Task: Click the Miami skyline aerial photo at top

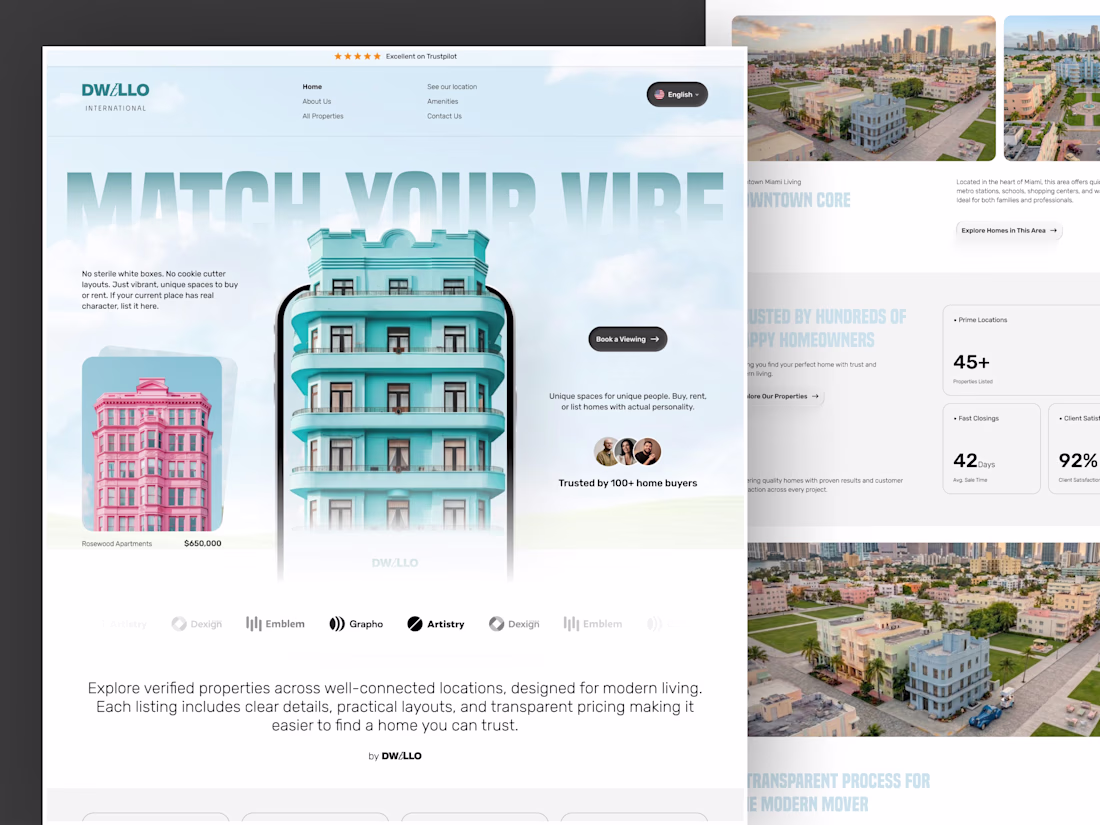Action: tap(864, 88)
